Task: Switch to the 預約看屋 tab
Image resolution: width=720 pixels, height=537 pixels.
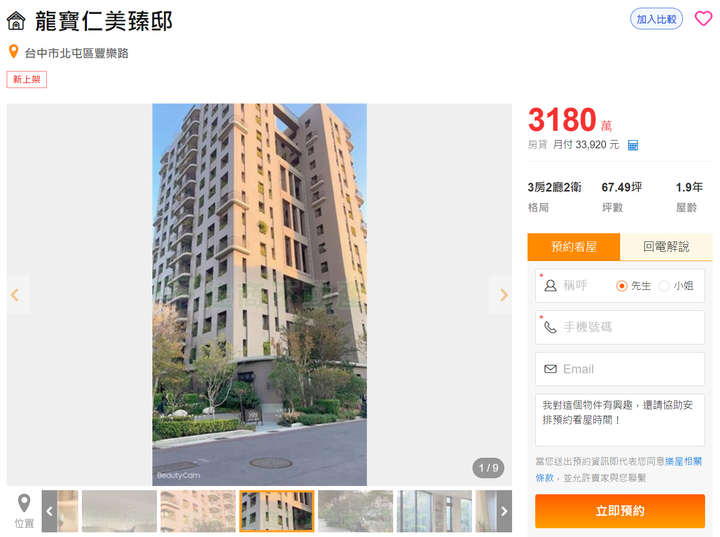Action: click(x=574, y=247)
